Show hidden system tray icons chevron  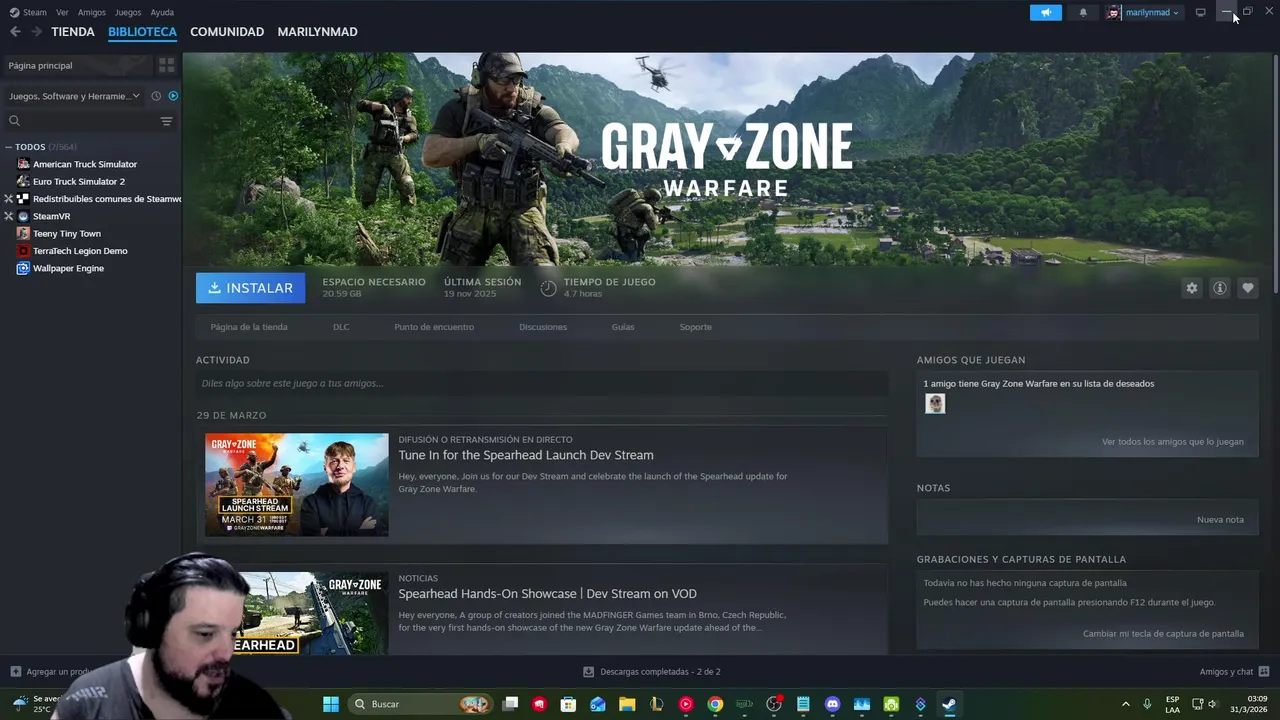[x=1125, y=704]
